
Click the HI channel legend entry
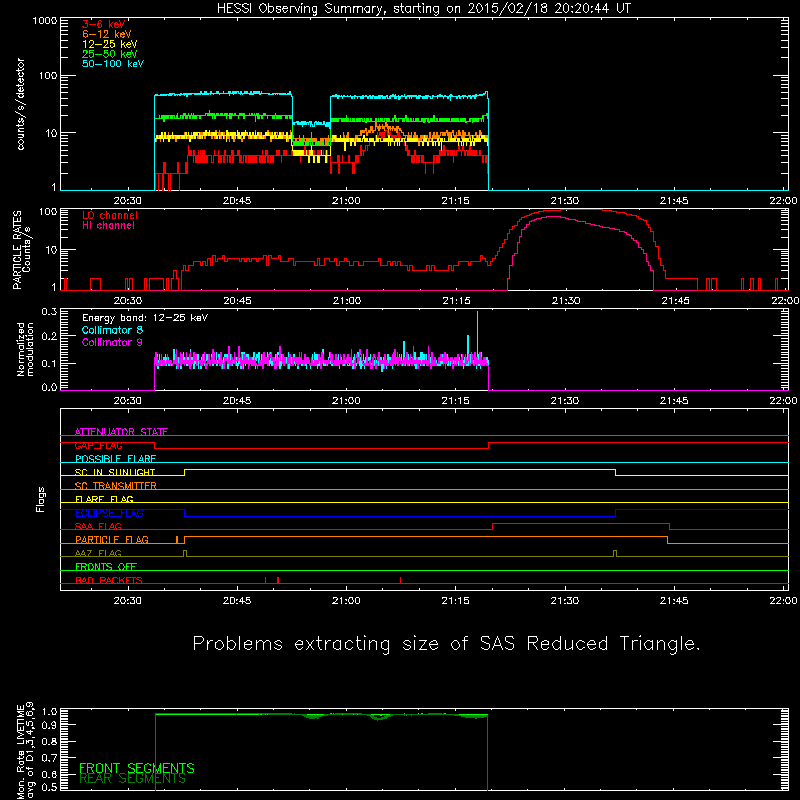108,225
